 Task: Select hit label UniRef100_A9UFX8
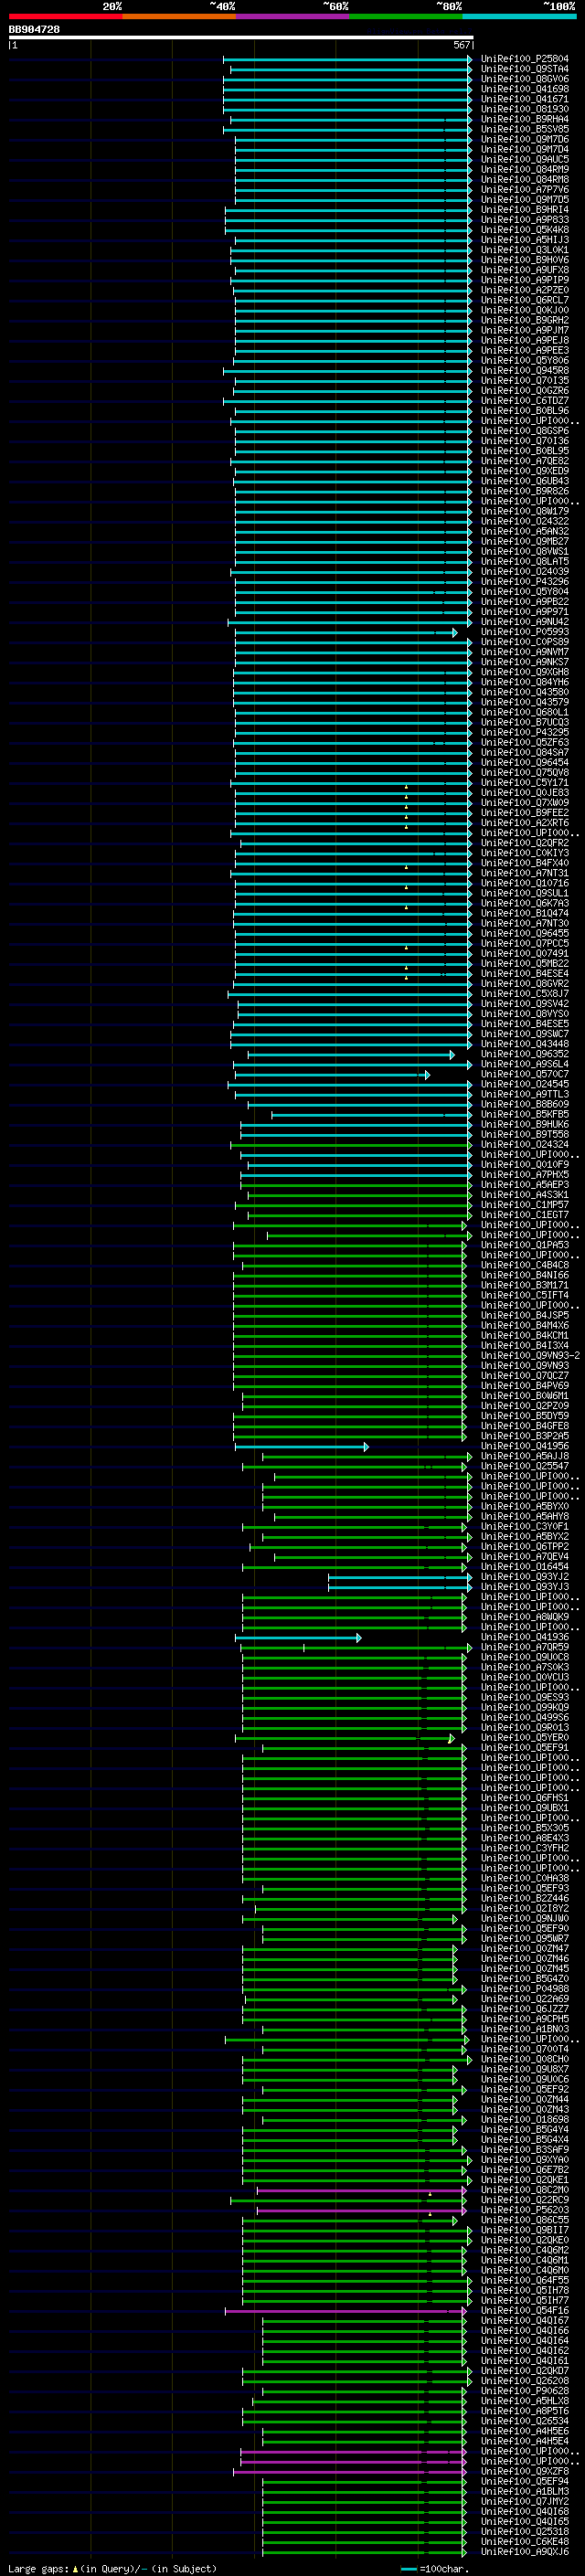pos(524,270)
